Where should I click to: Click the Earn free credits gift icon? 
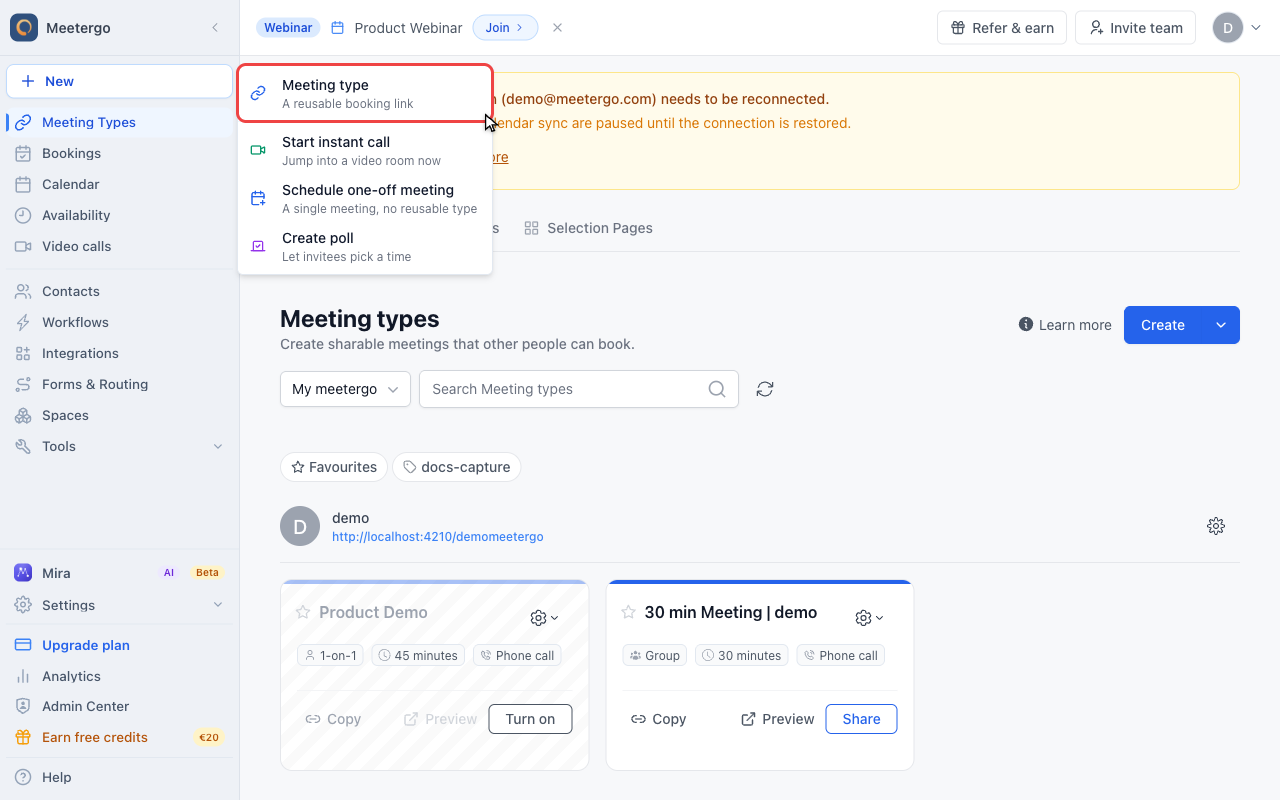(x=23, y=737)
